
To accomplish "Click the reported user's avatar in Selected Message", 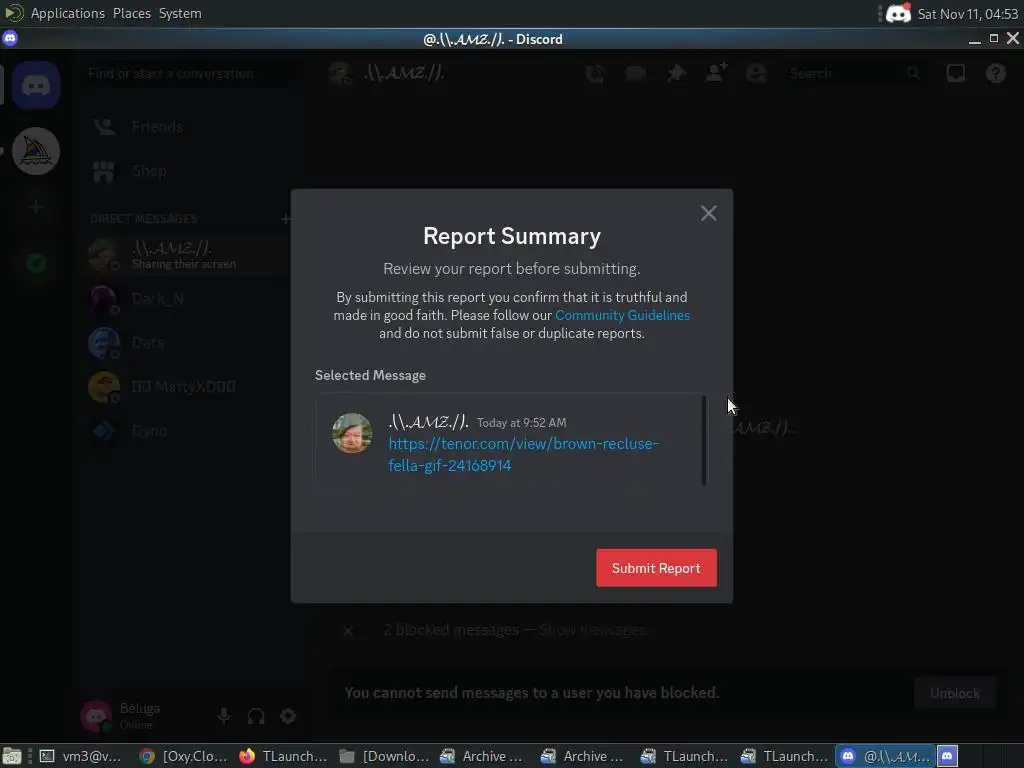I will click(x=352, y=432).
